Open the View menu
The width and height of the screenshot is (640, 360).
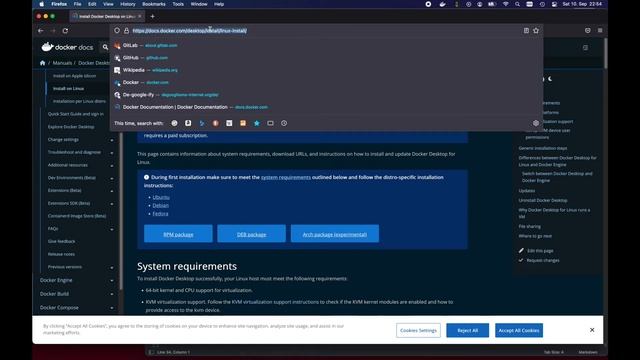(108, 4)
